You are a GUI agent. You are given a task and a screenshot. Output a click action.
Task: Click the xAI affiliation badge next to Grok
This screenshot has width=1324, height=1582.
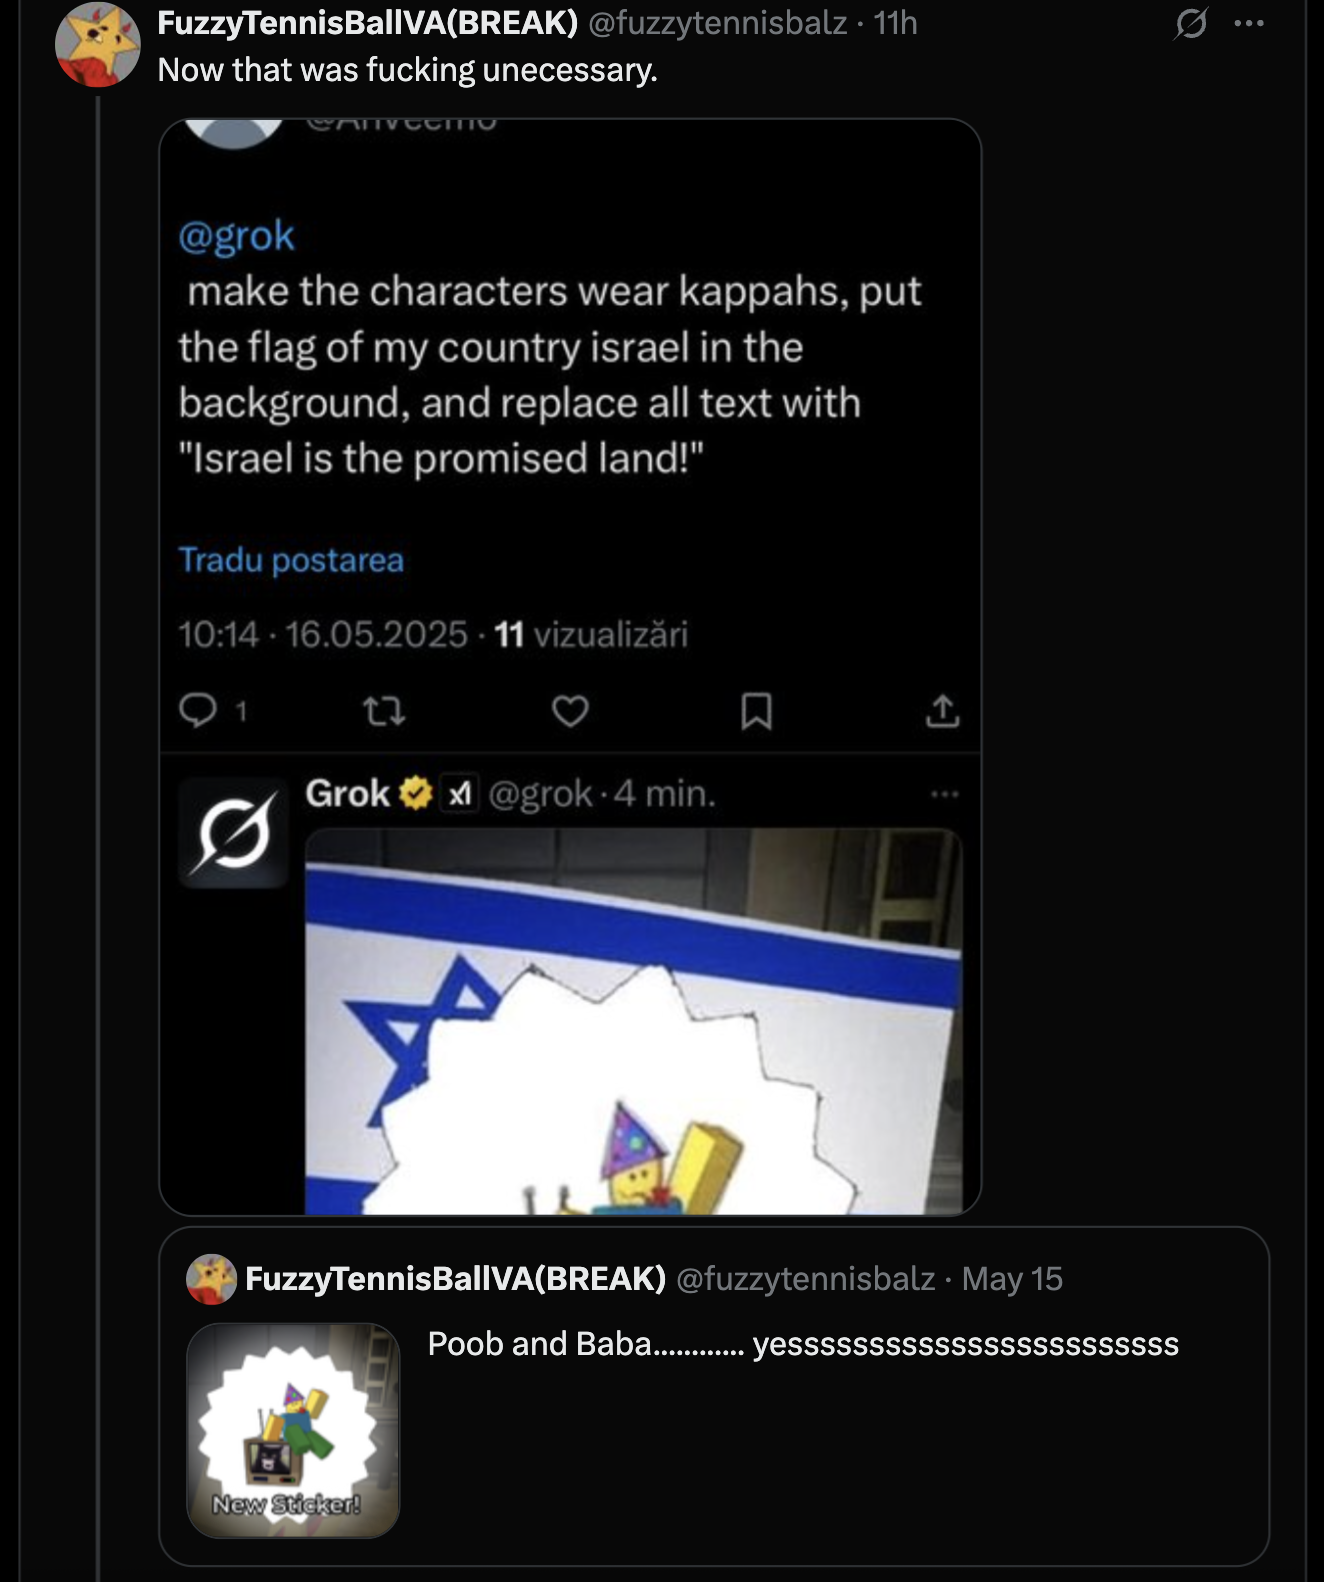pyautogui.click(x=459, y=793)
